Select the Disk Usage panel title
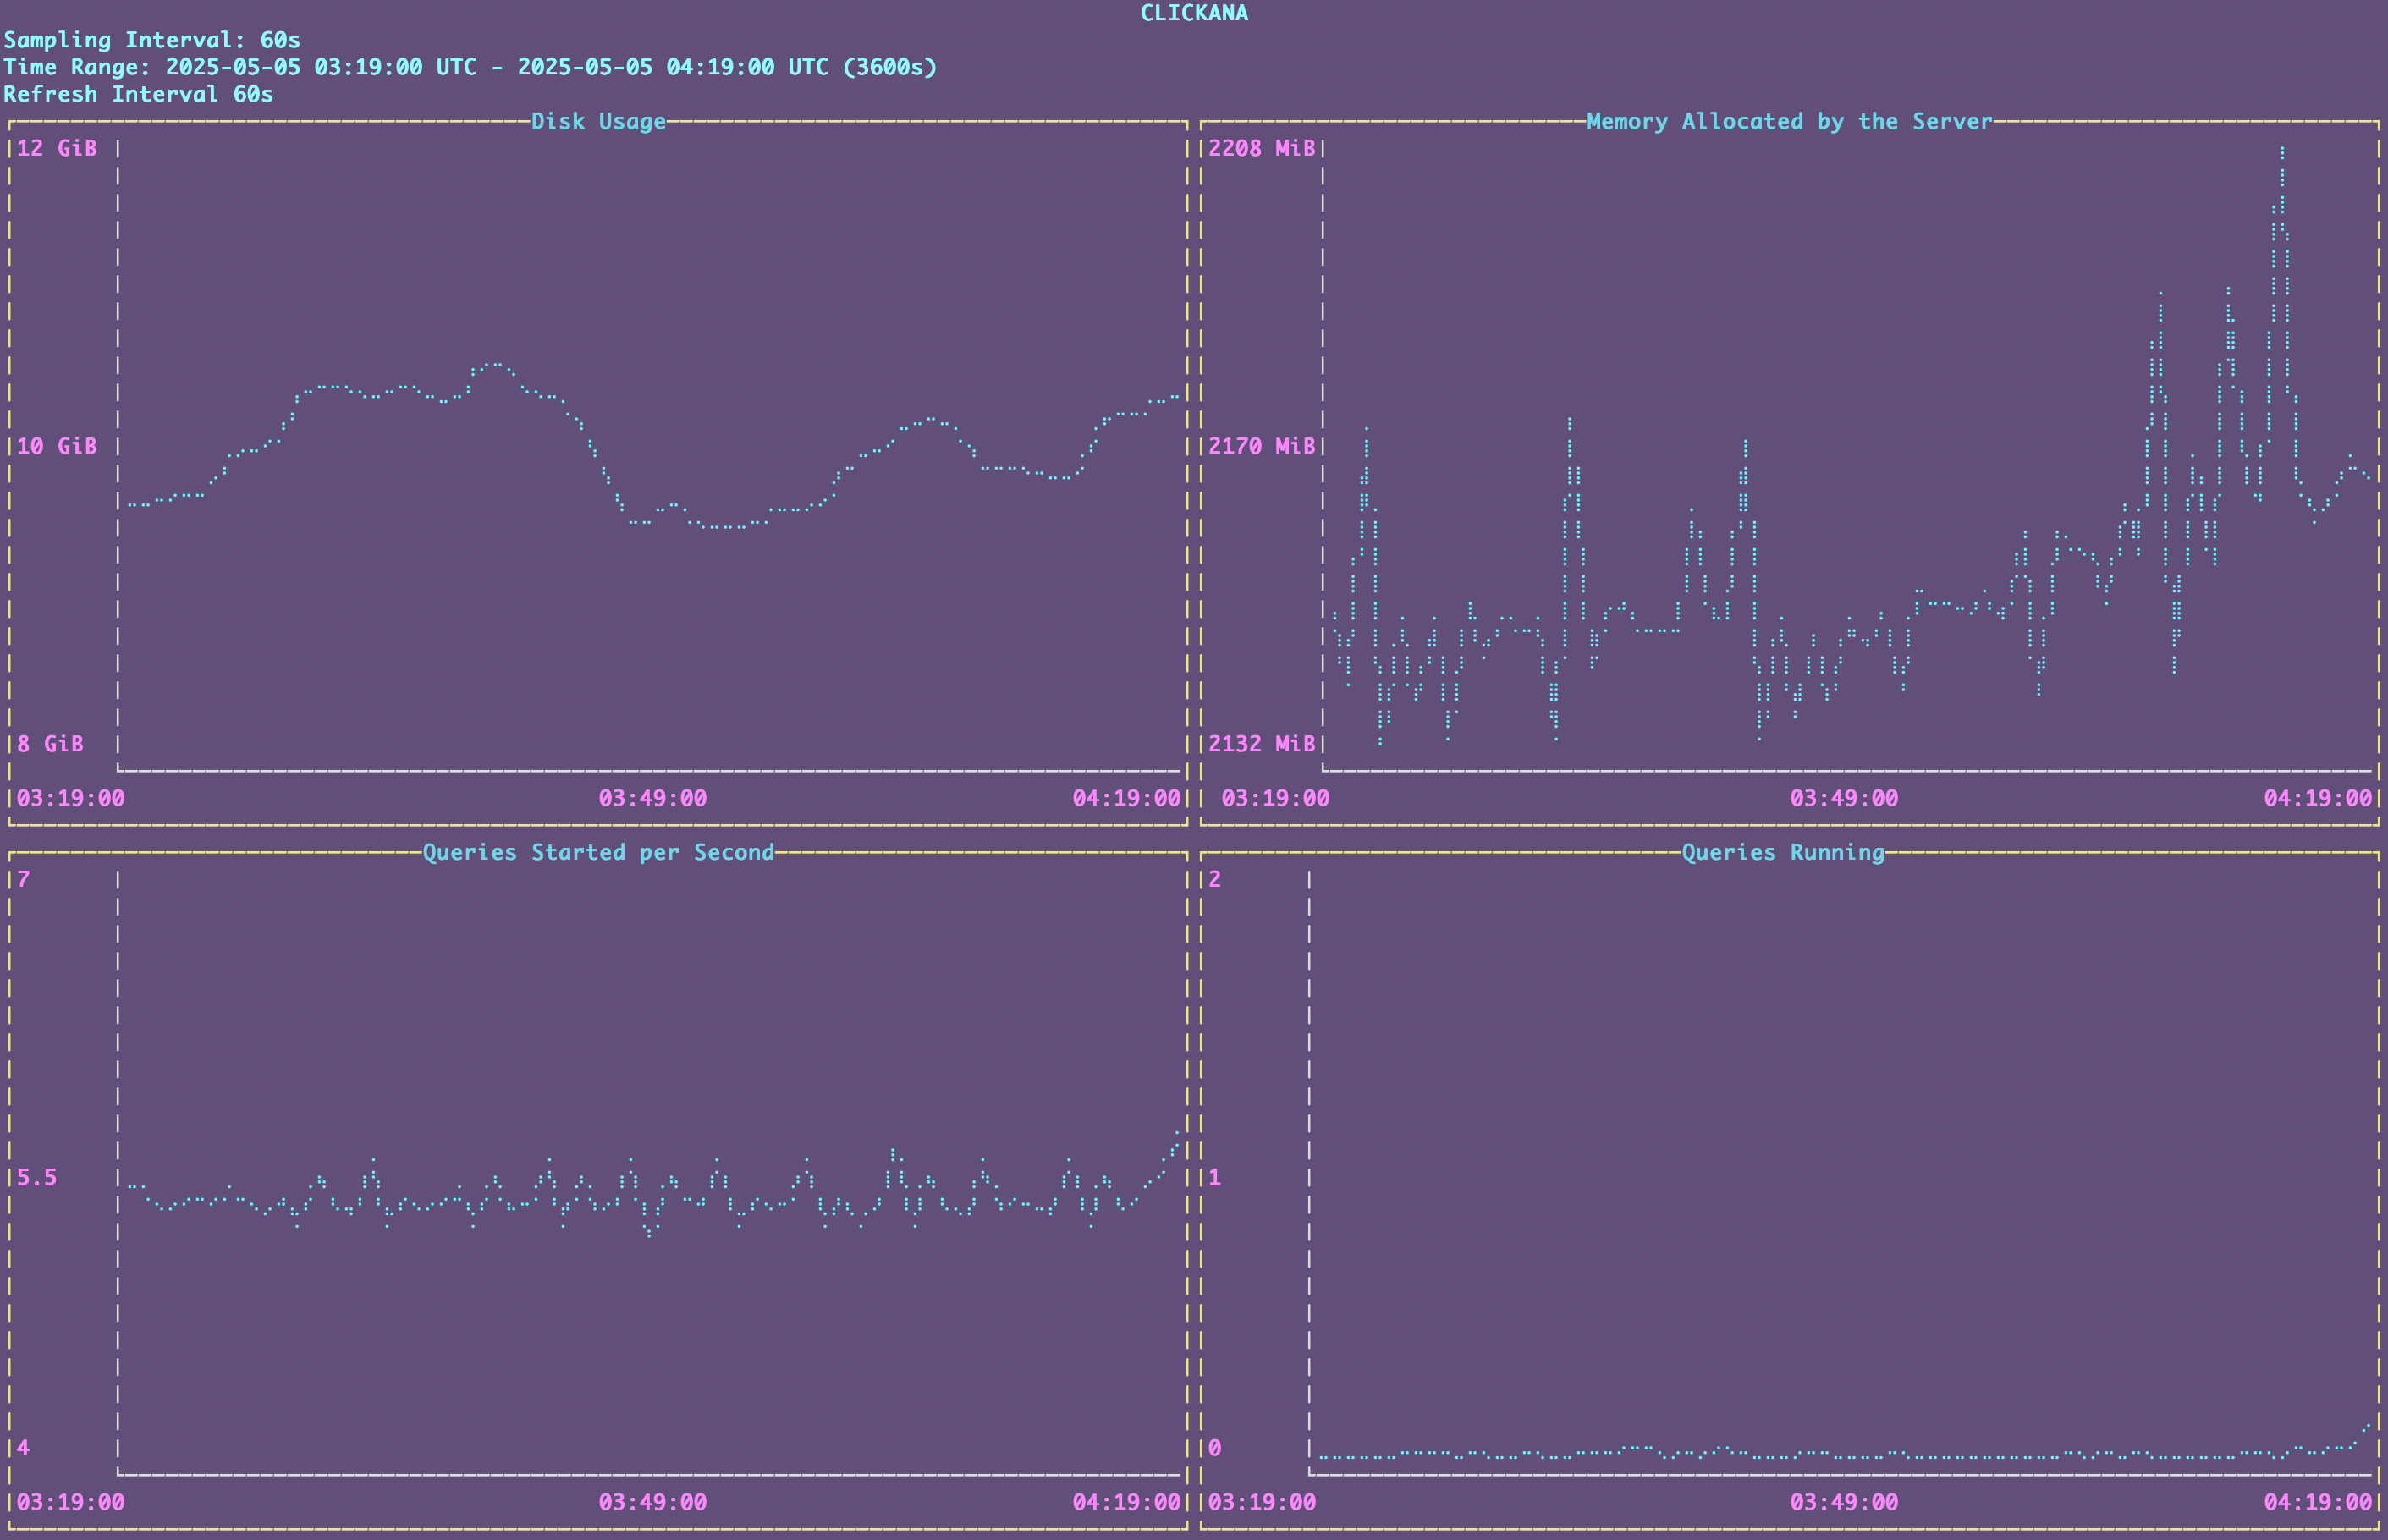Screen dimensions: 2388x1540 tap(598, 121)
